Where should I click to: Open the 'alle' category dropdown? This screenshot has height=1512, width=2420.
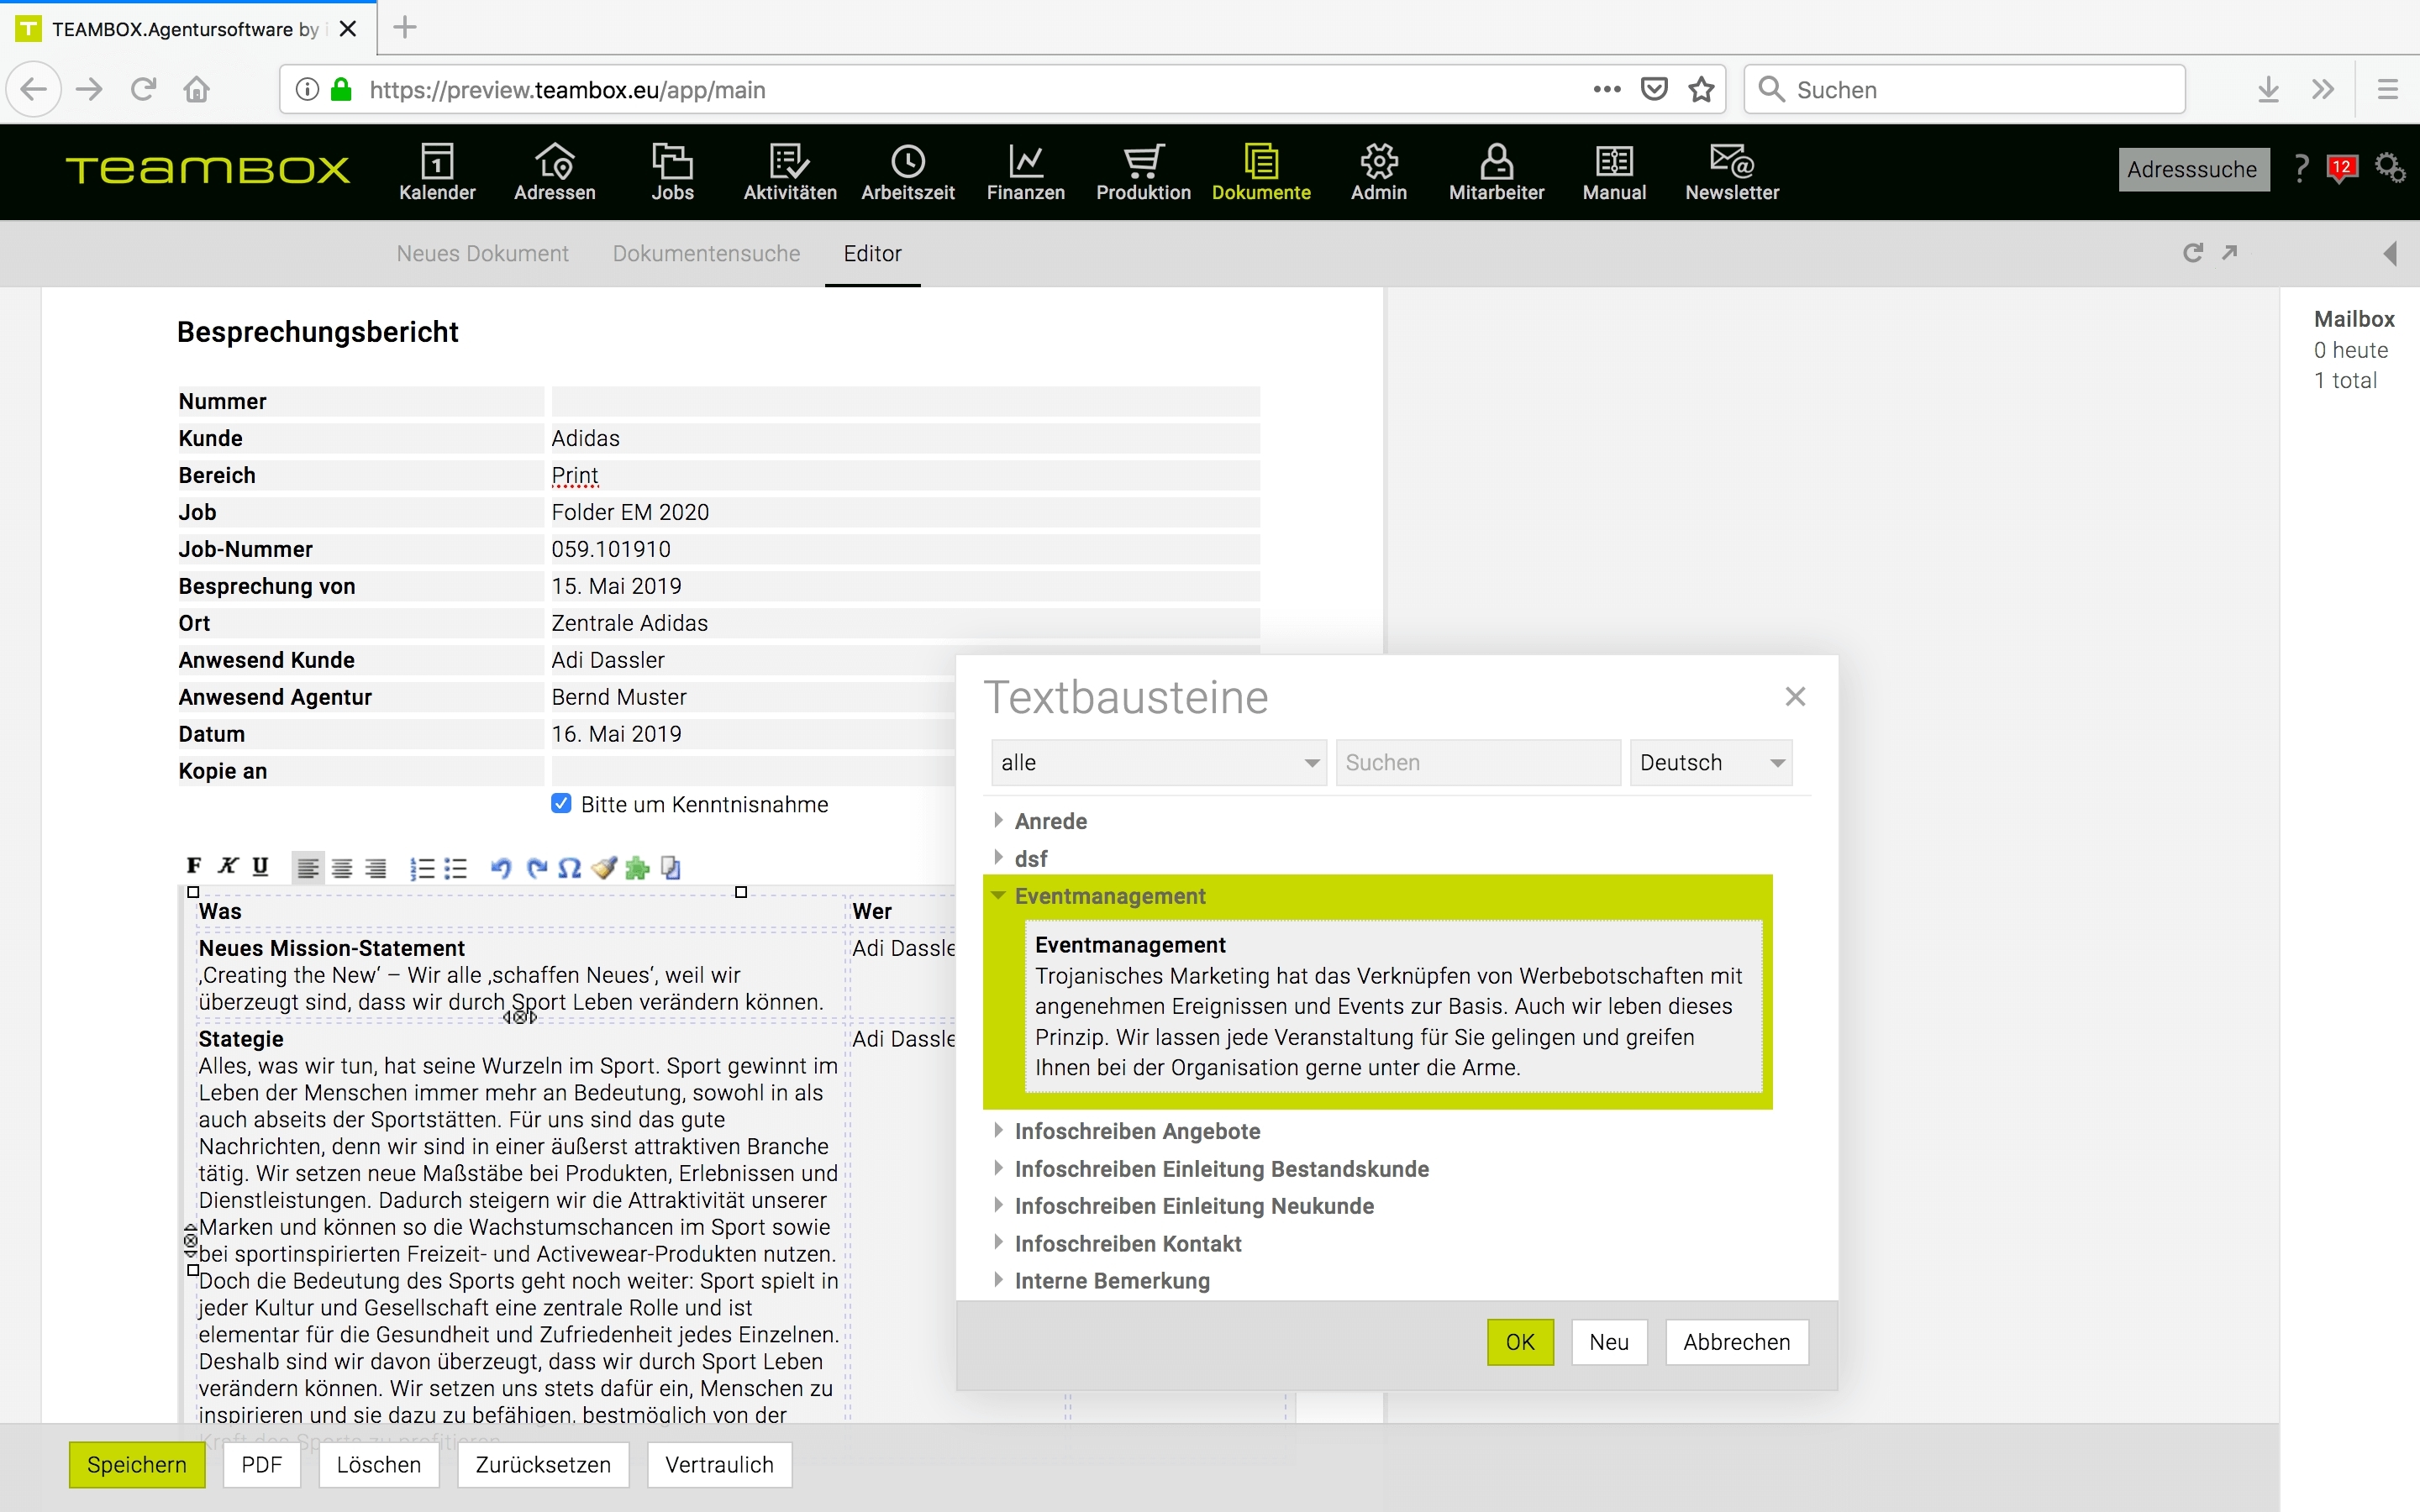click(x=1158, y=763)
